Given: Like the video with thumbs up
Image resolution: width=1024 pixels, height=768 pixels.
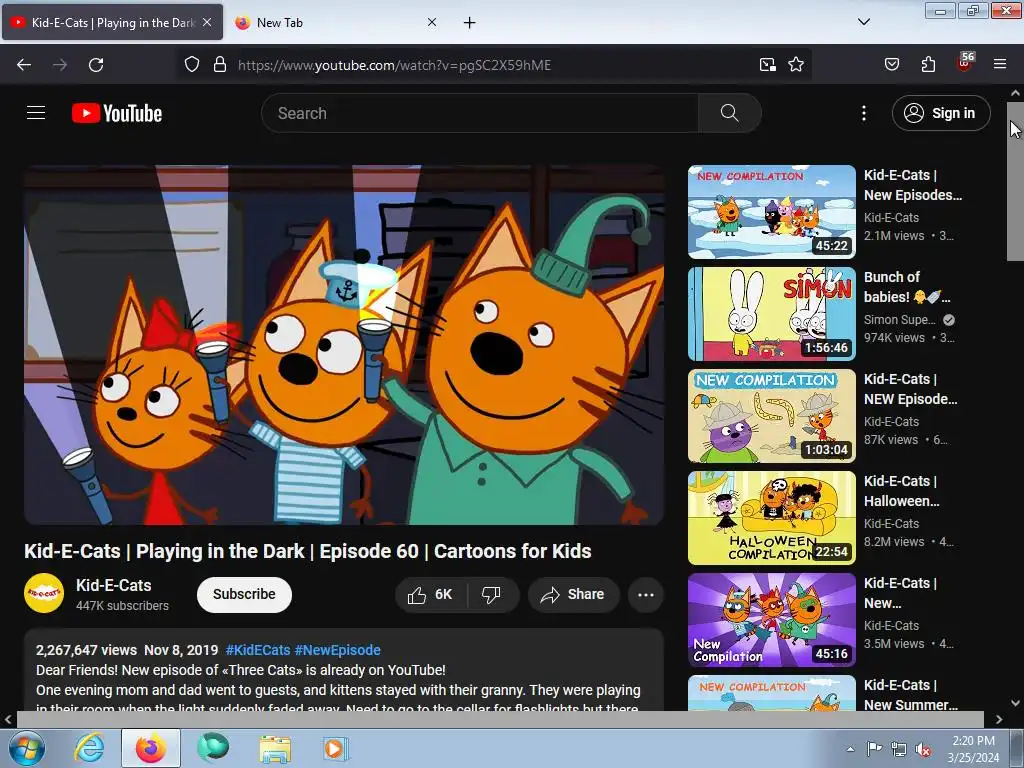Looking at the screenshot, I should coord(431,594).
